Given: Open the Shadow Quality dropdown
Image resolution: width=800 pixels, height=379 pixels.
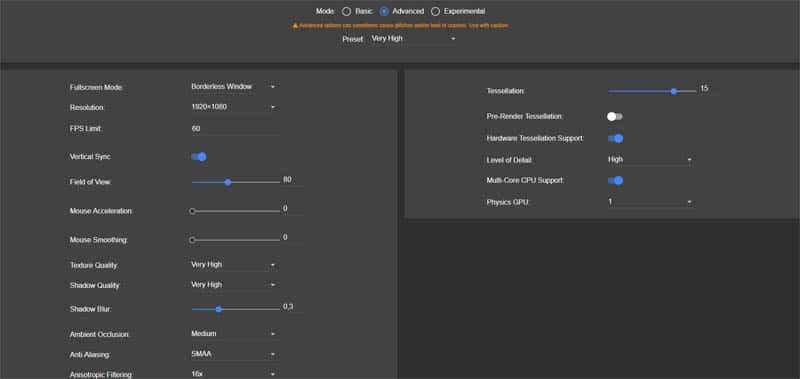Looking at the screenshot, I should click(234, 285).
